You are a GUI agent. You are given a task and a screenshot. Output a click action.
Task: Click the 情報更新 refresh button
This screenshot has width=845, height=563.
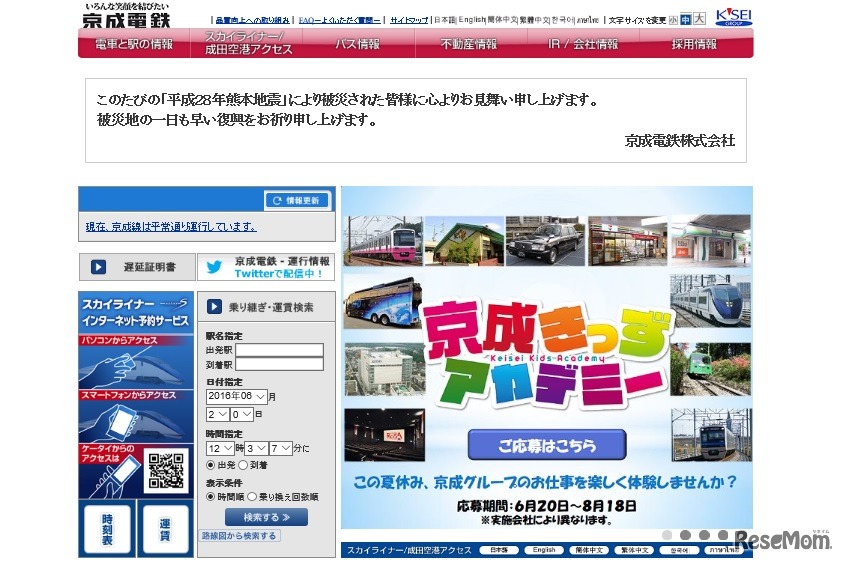[297, 200]
